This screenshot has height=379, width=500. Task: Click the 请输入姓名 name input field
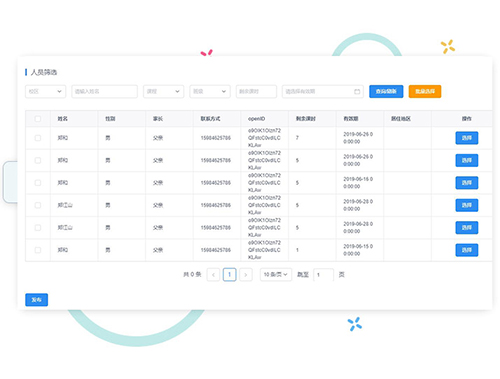(x=104, y=91)
